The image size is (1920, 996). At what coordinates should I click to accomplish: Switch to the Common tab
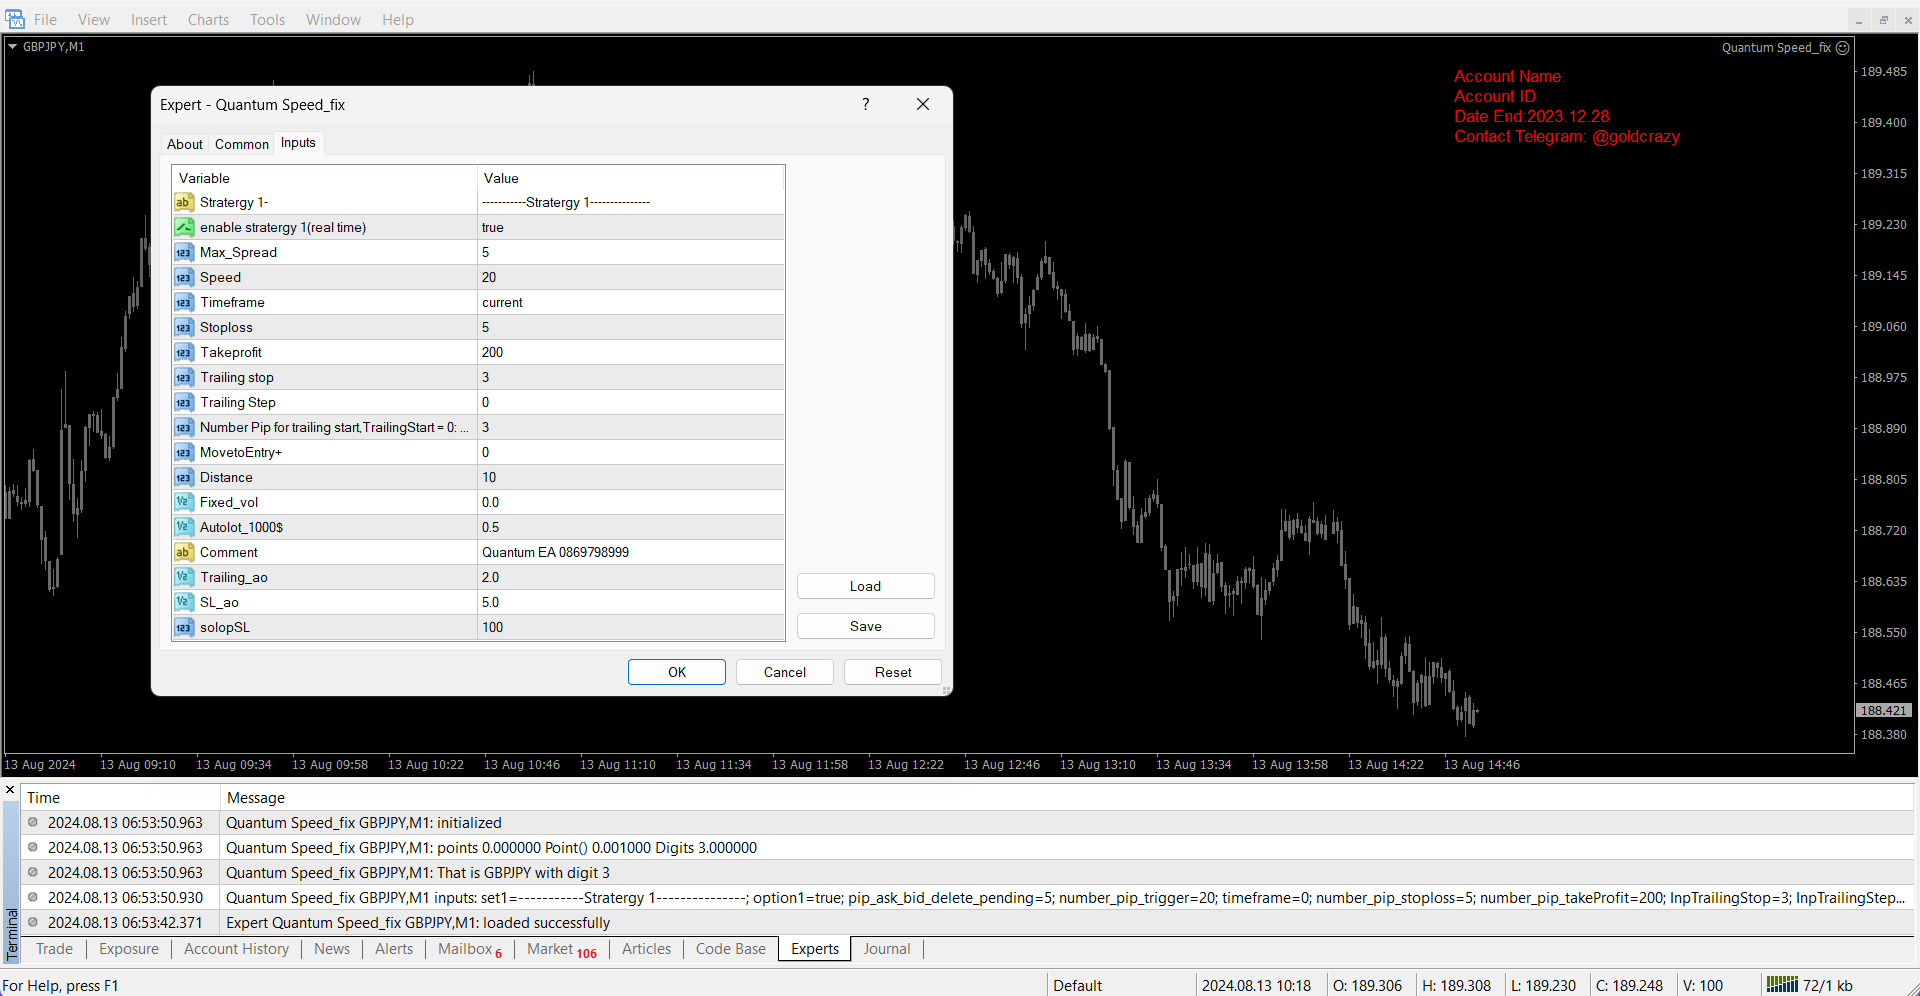(242, 144)
